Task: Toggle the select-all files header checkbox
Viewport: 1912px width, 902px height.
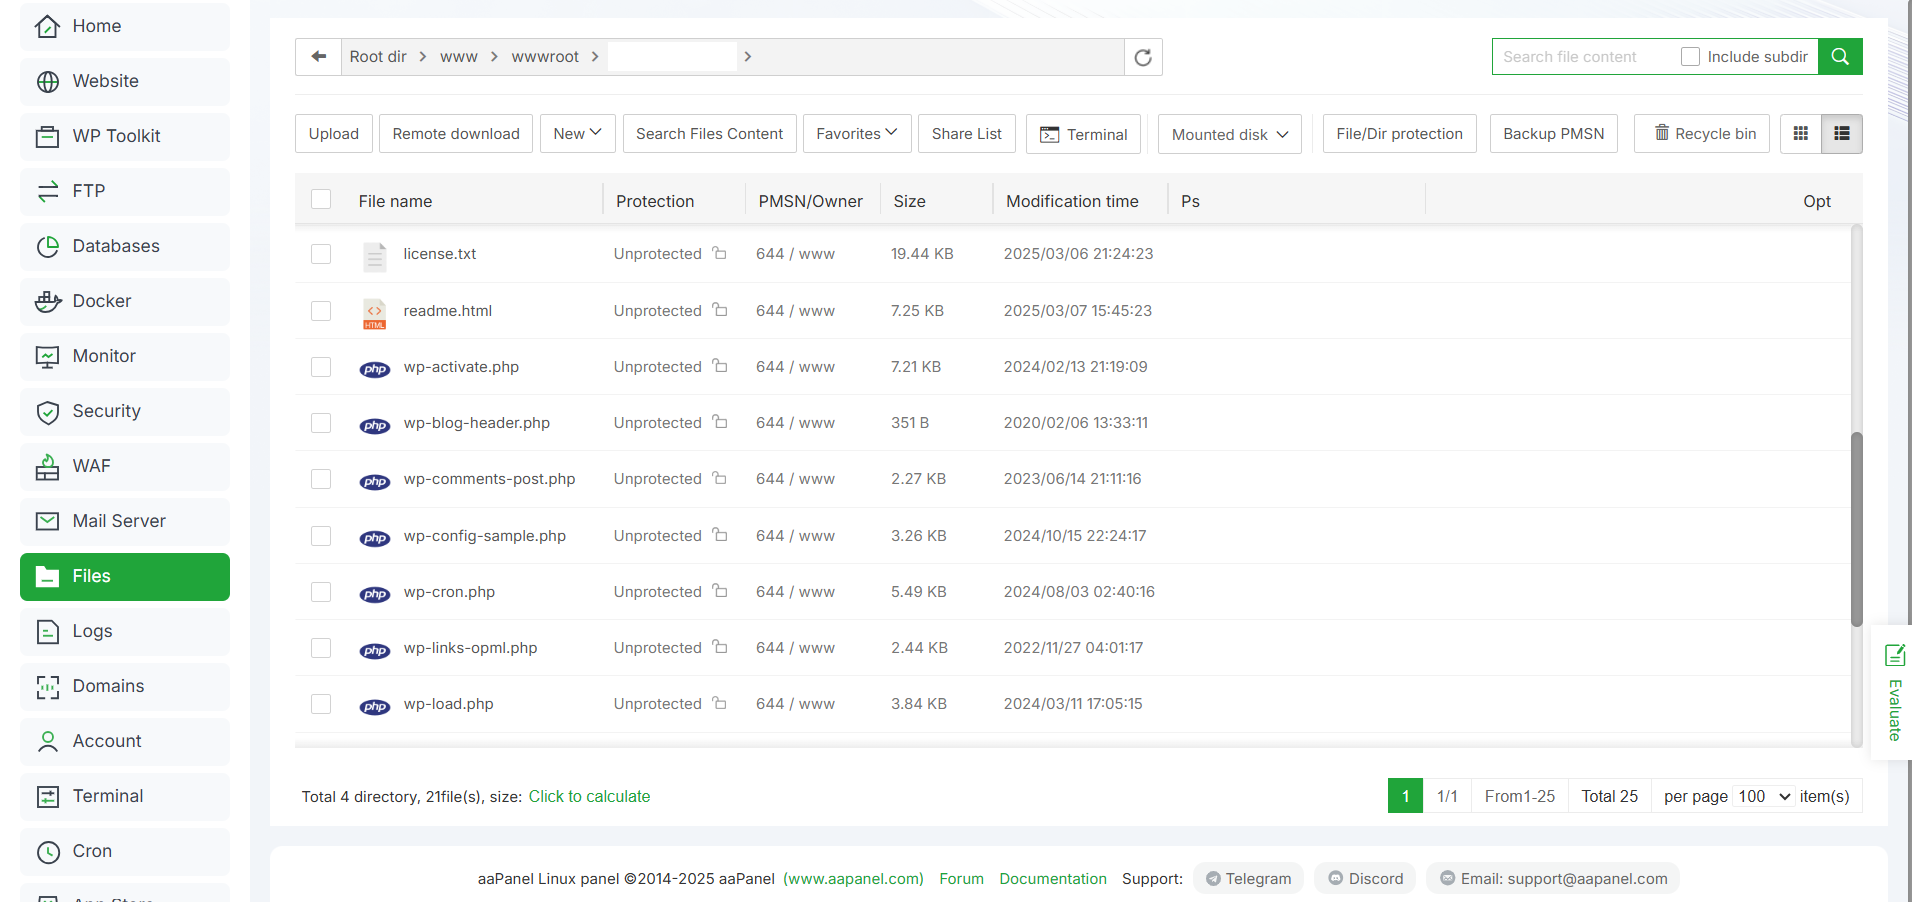Action: pyautogui.click(x=321, y=200)
